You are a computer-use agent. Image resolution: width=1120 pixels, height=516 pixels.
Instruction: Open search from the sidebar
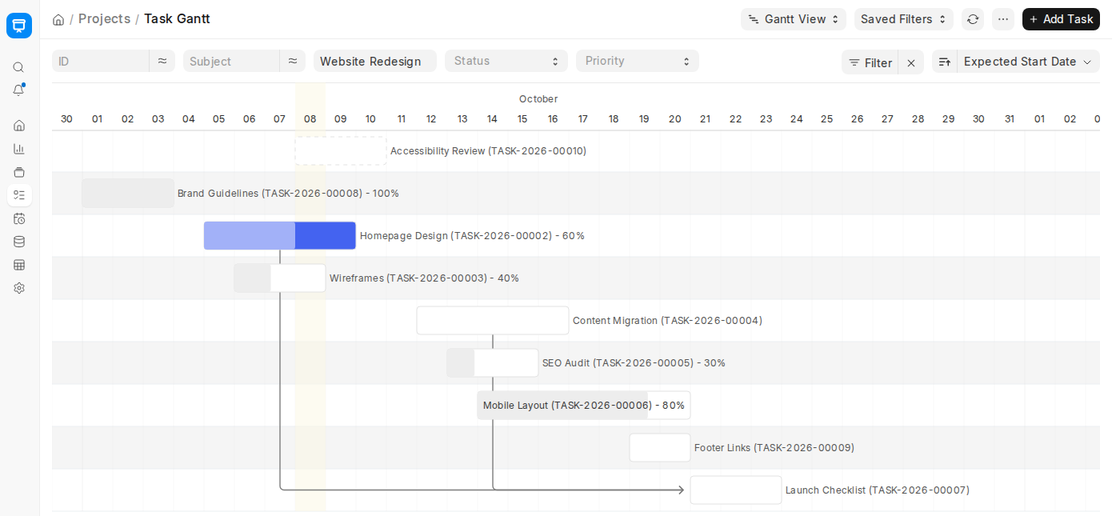tap(19, 67)
